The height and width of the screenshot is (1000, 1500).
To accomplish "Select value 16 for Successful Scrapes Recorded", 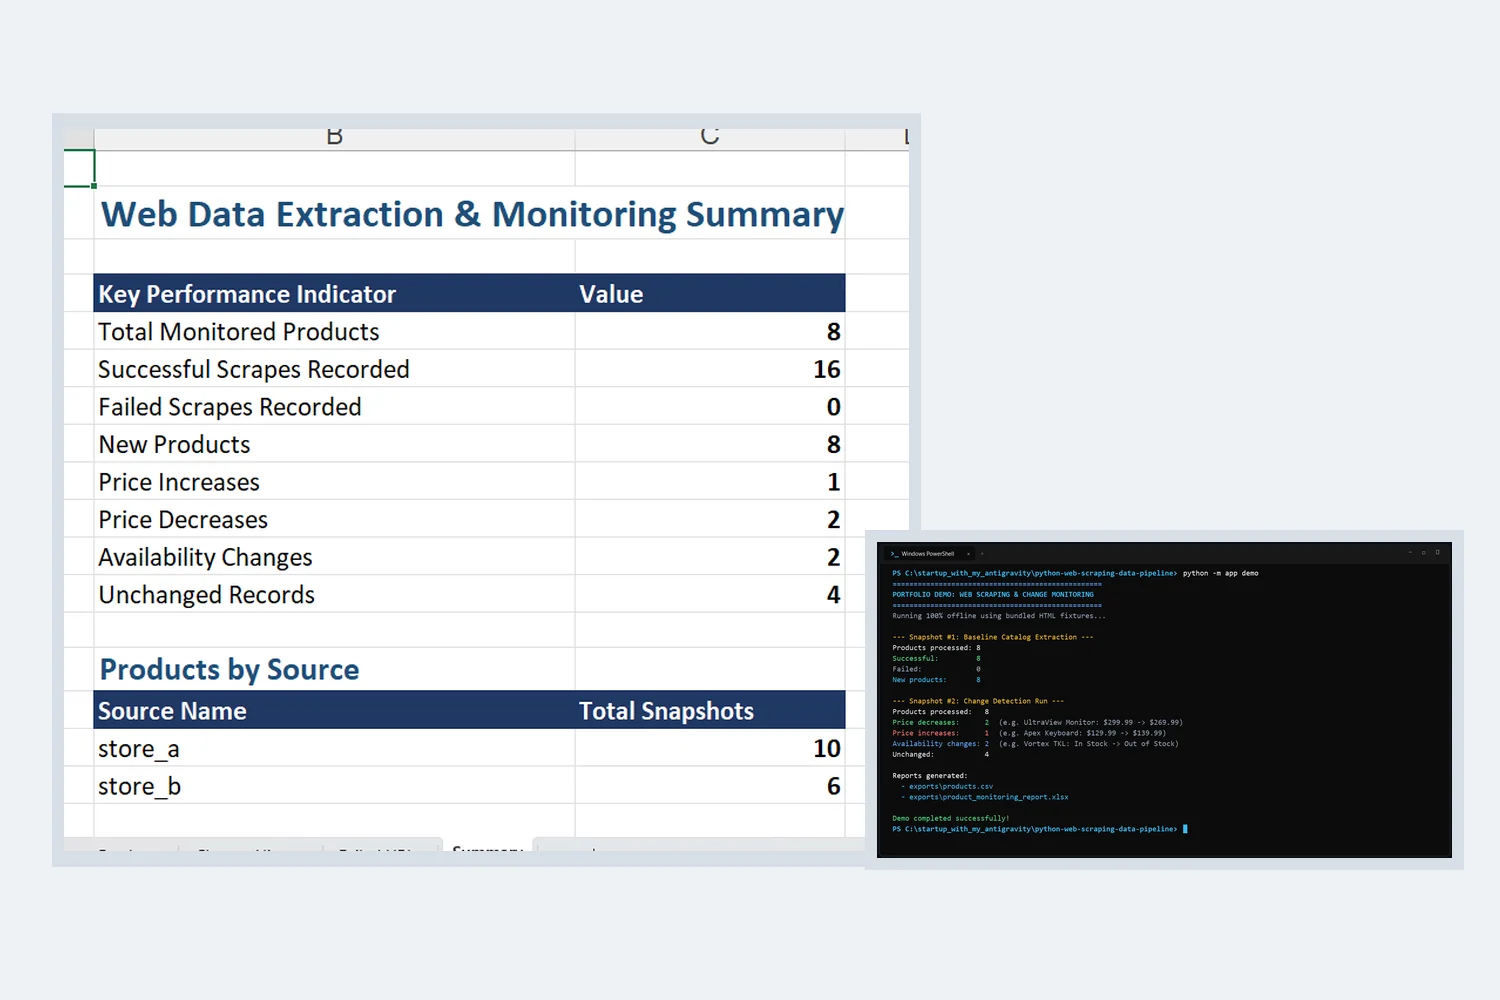I will pyautogui.click(x=710, y=369).
